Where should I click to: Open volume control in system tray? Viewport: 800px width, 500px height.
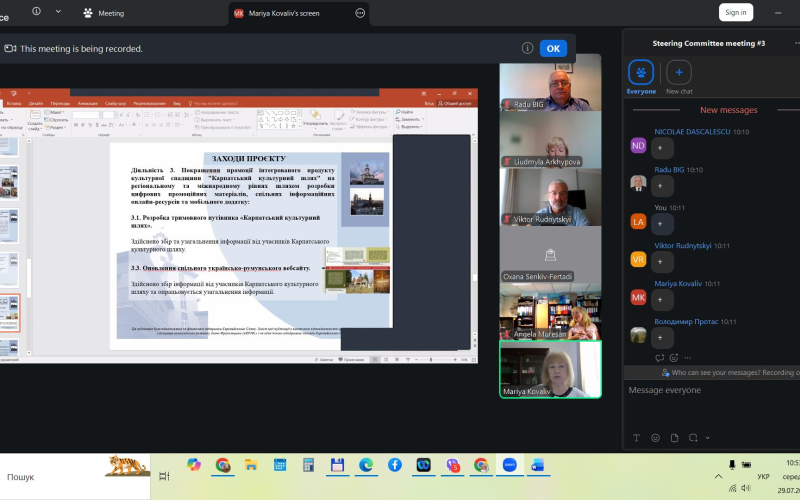(746, 488)
